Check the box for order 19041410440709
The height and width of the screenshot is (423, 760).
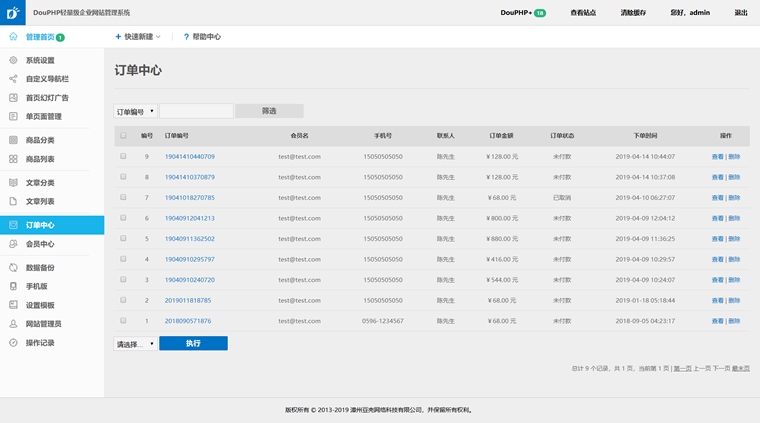click(x=123, y=156)
